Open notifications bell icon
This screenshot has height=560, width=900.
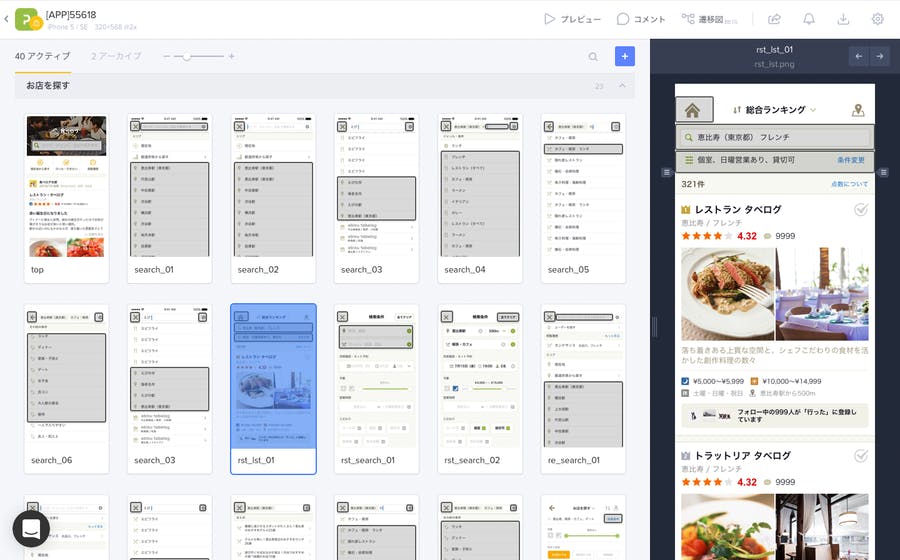pos(809,19)
